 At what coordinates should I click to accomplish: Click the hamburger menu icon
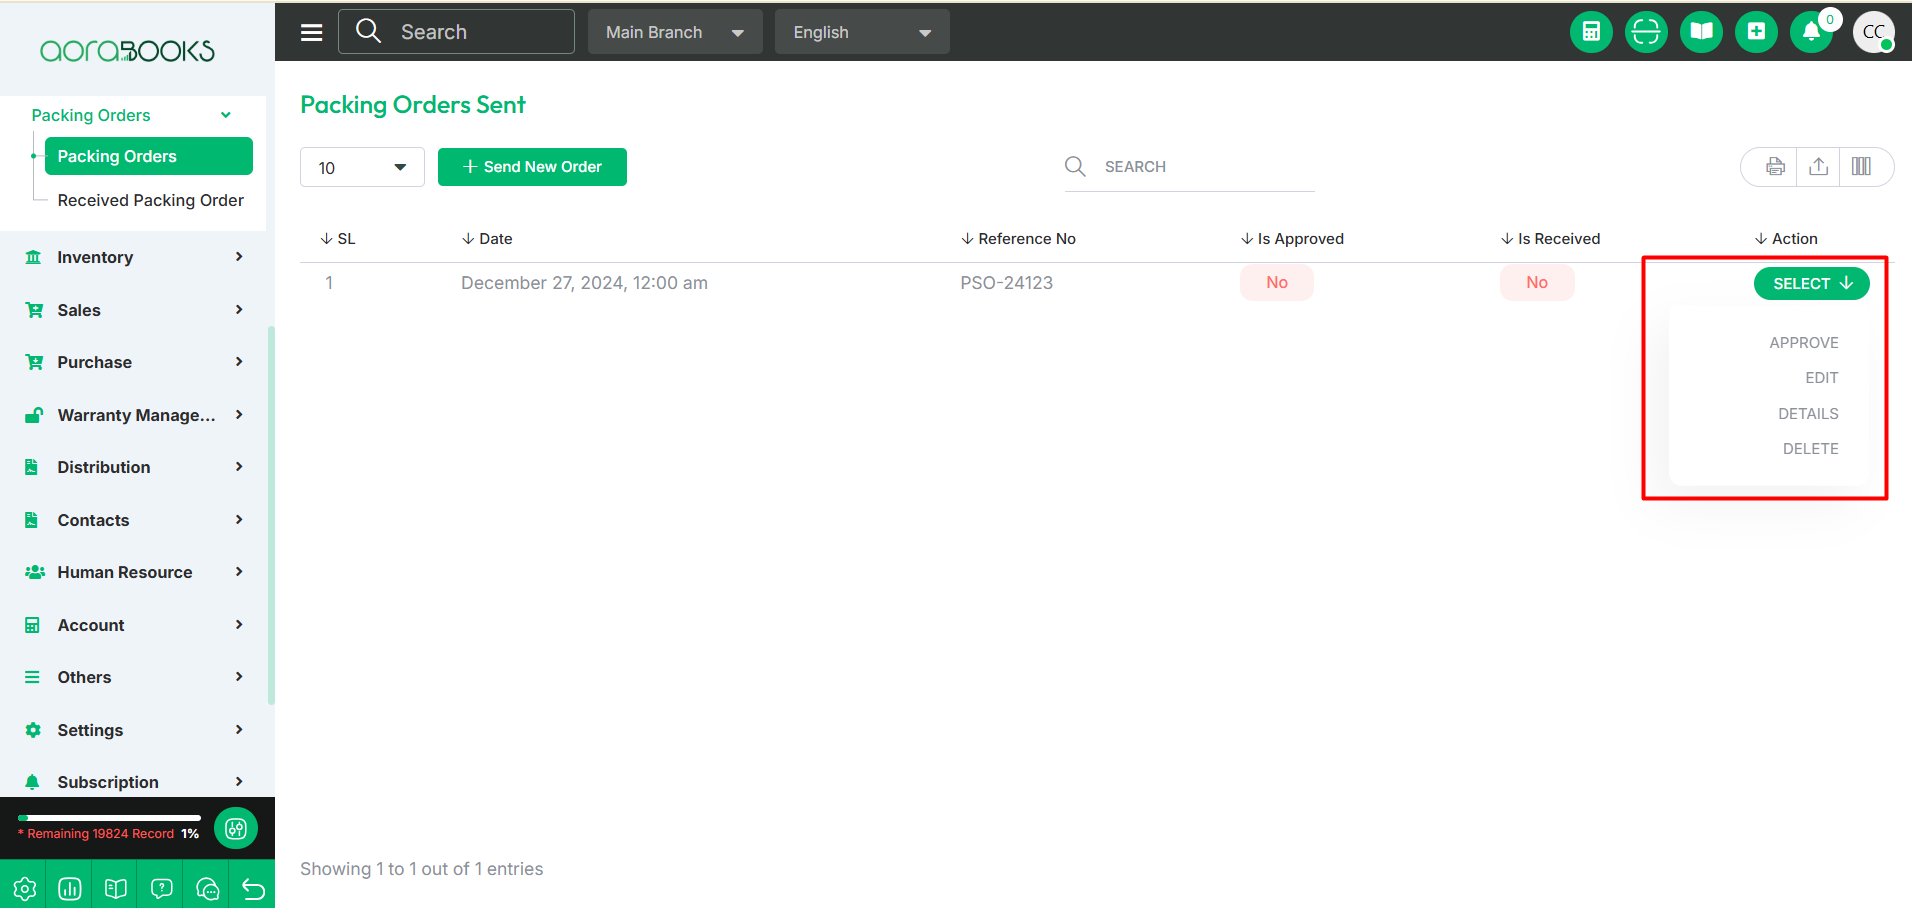(312, 32)
